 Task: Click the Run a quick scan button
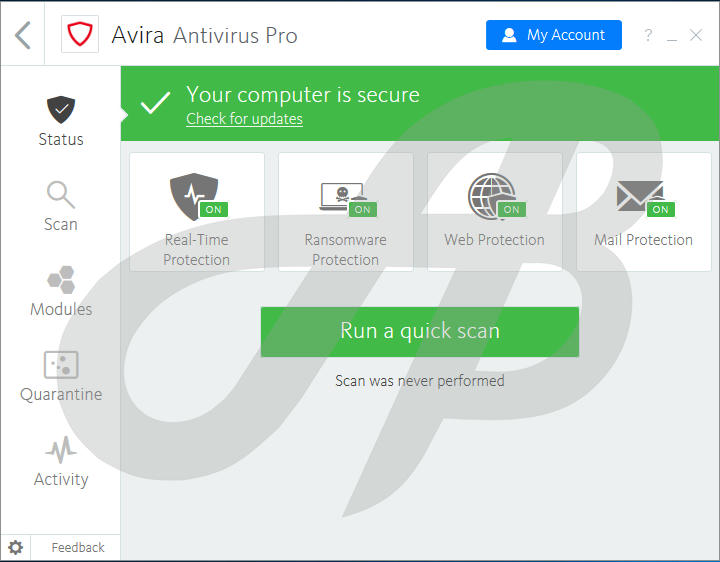point(420,332)
